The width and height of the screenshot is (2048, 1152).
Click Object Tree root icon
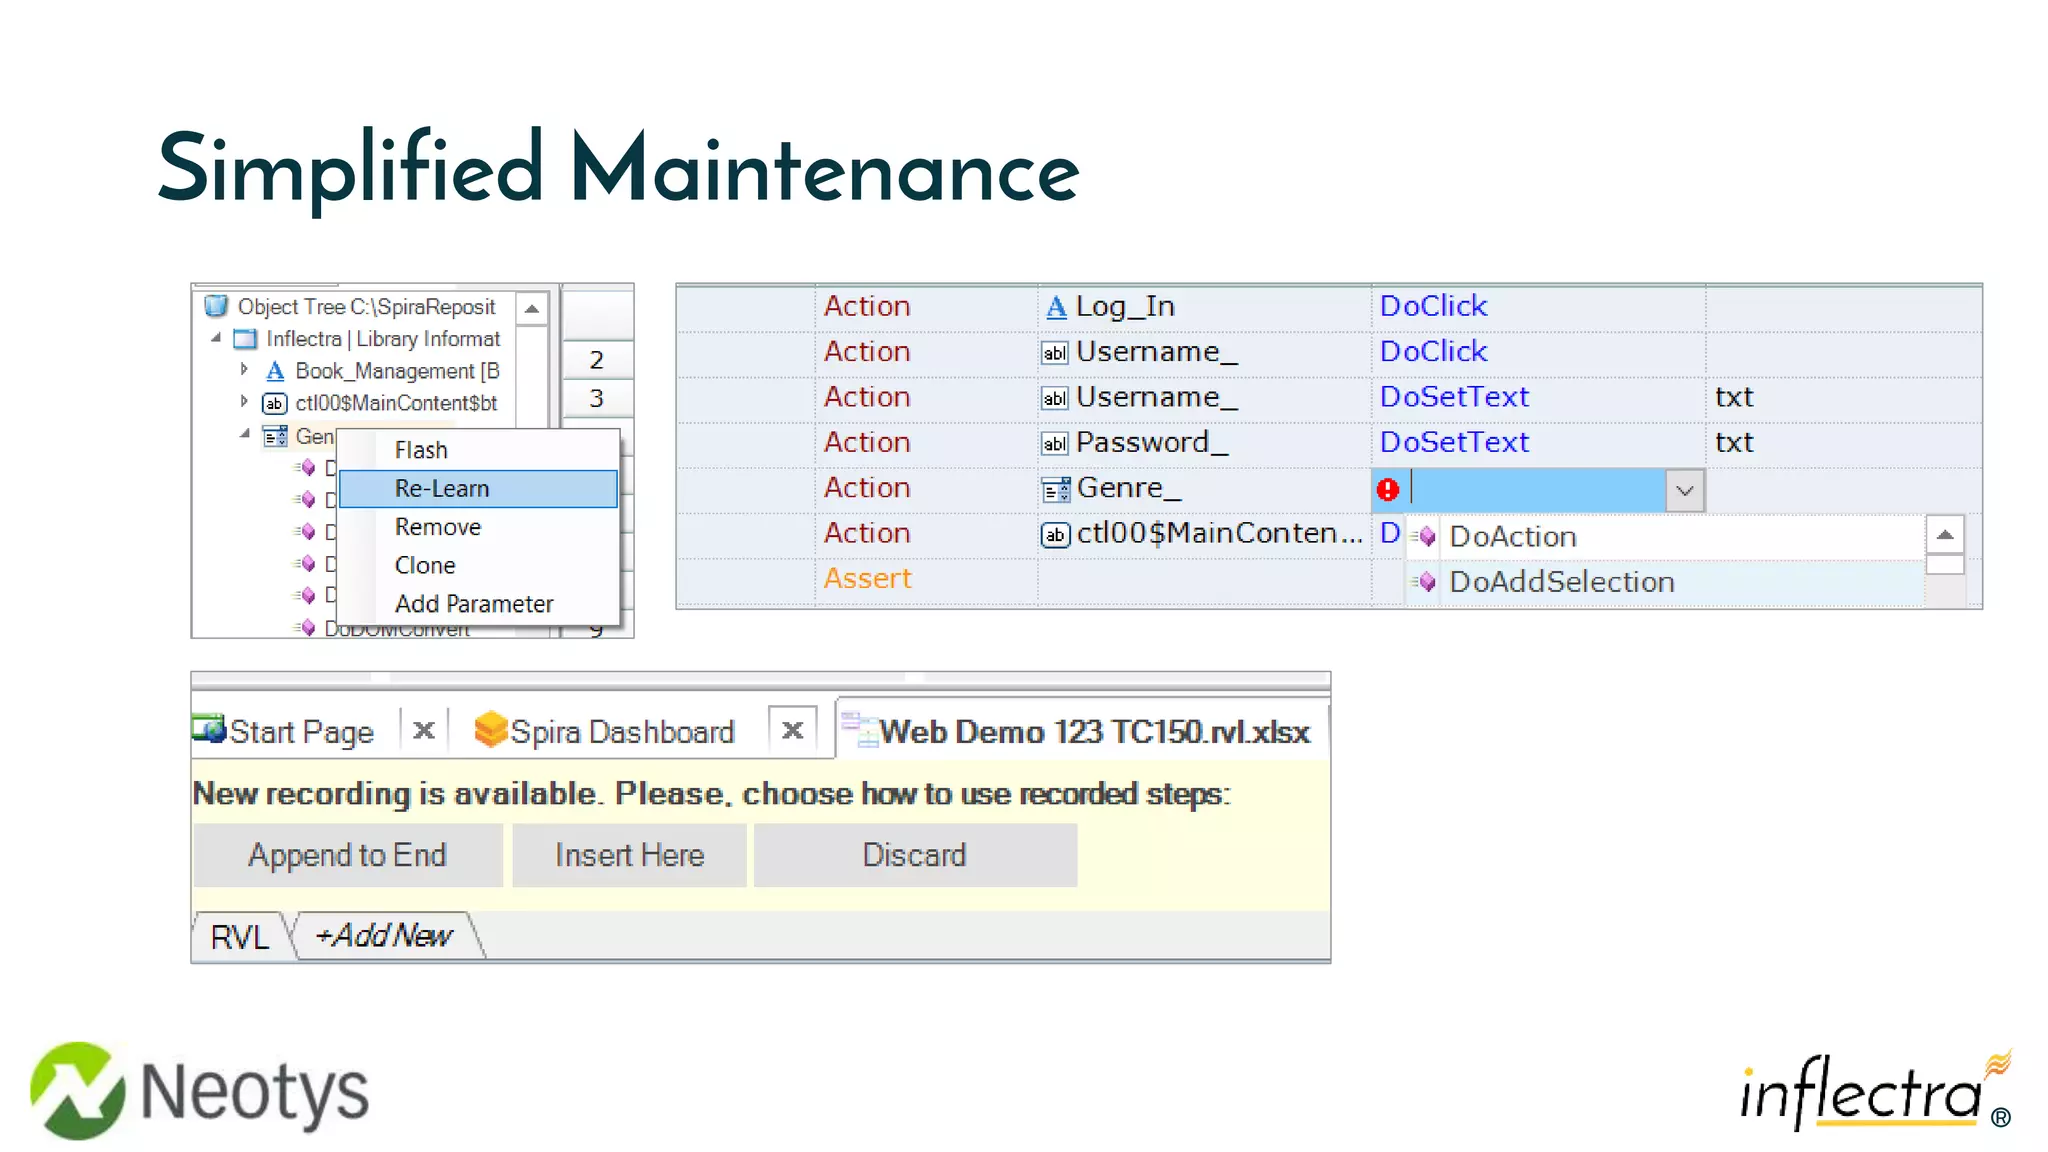click(216, 306)
